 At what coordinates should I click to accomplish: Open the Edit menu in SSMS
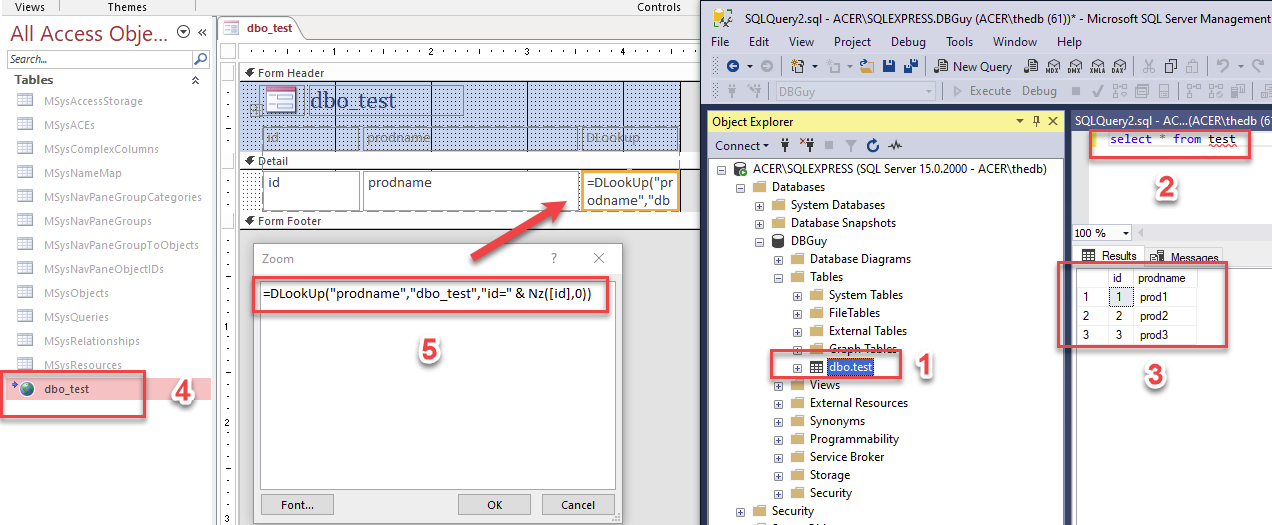(x=759, y=42)
